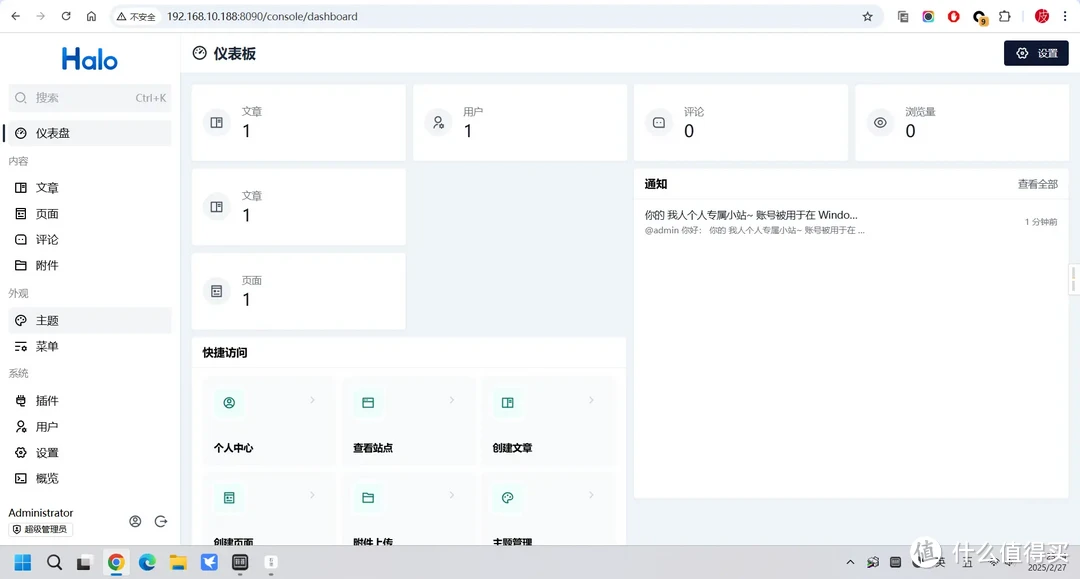
Task: Click the 附件 (Attachments) folder icon
Action: pyautogui.click(x=22, y=265)
